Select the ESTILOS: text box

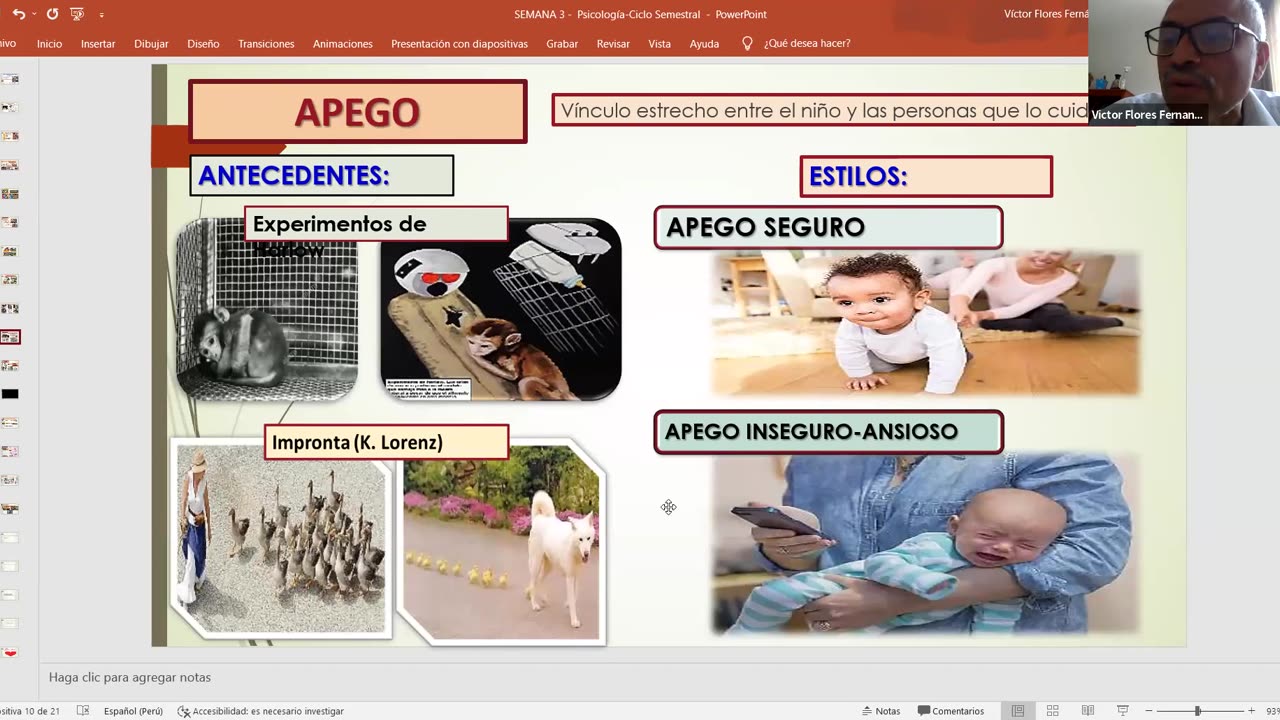click(x=926, y=176)
